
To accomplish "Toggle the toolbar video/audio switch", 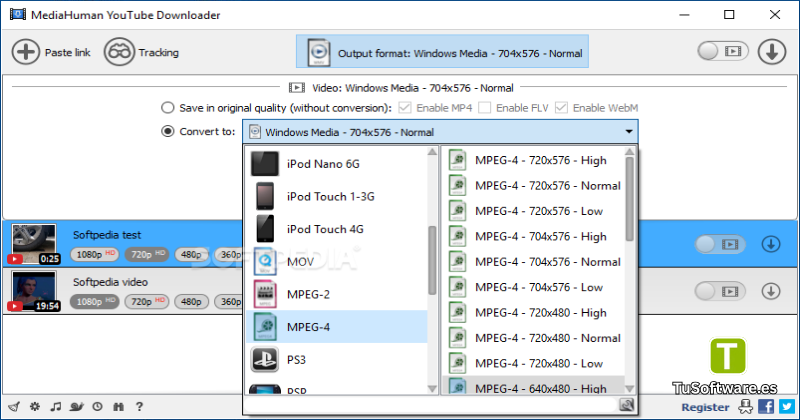I will (722, 51).
